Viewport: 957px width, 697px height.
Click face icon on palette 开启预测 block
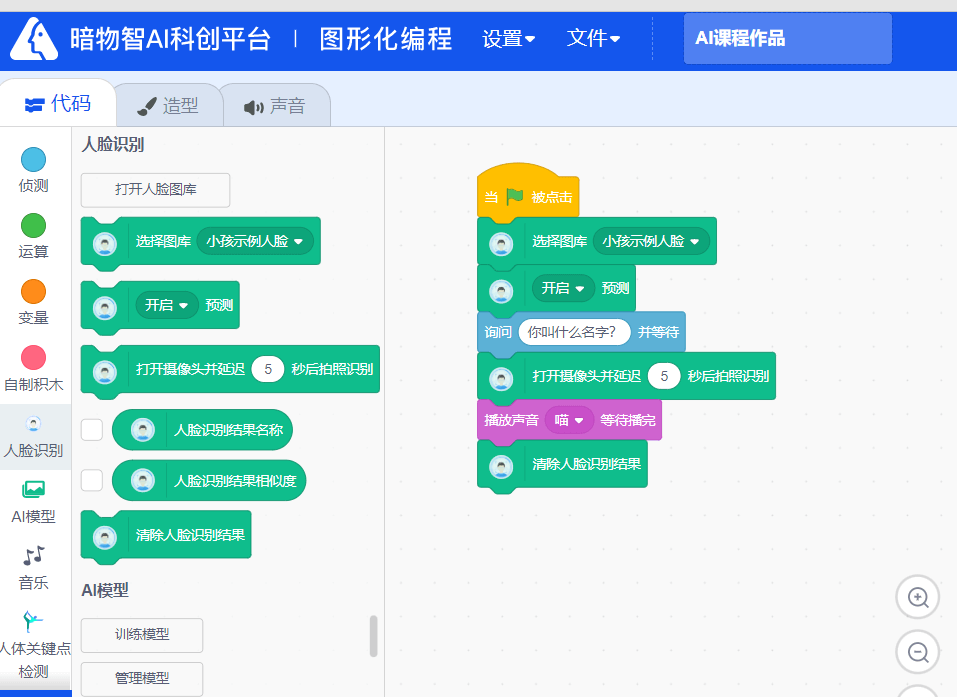(x=105, y=308)
